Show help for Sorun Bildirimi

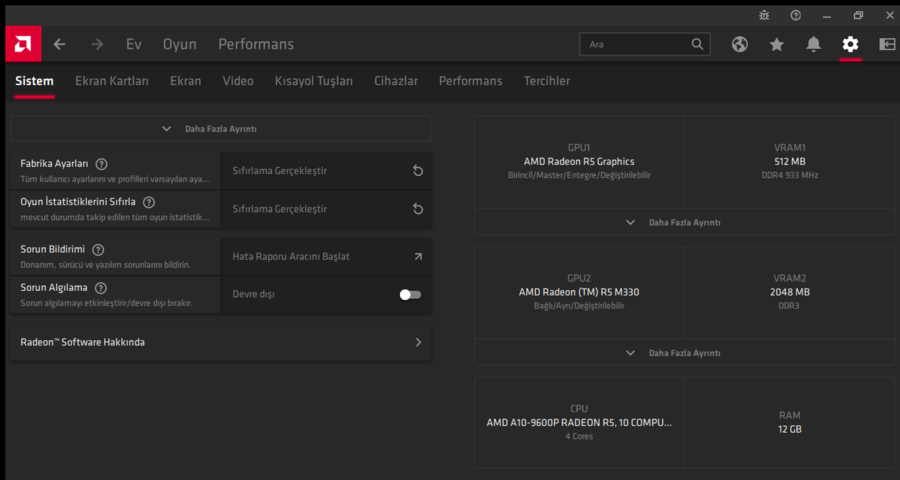click(98, 250)
